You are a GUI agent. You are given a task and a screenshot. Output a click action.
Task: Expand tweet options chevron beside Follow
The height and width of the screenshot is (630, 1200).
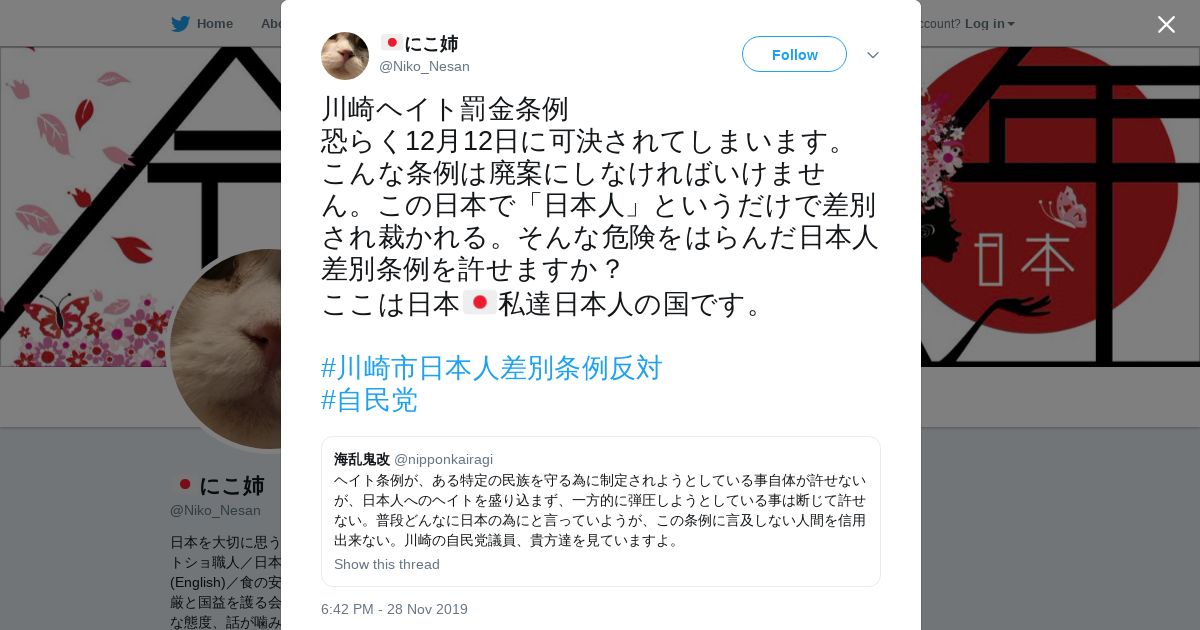873,55
